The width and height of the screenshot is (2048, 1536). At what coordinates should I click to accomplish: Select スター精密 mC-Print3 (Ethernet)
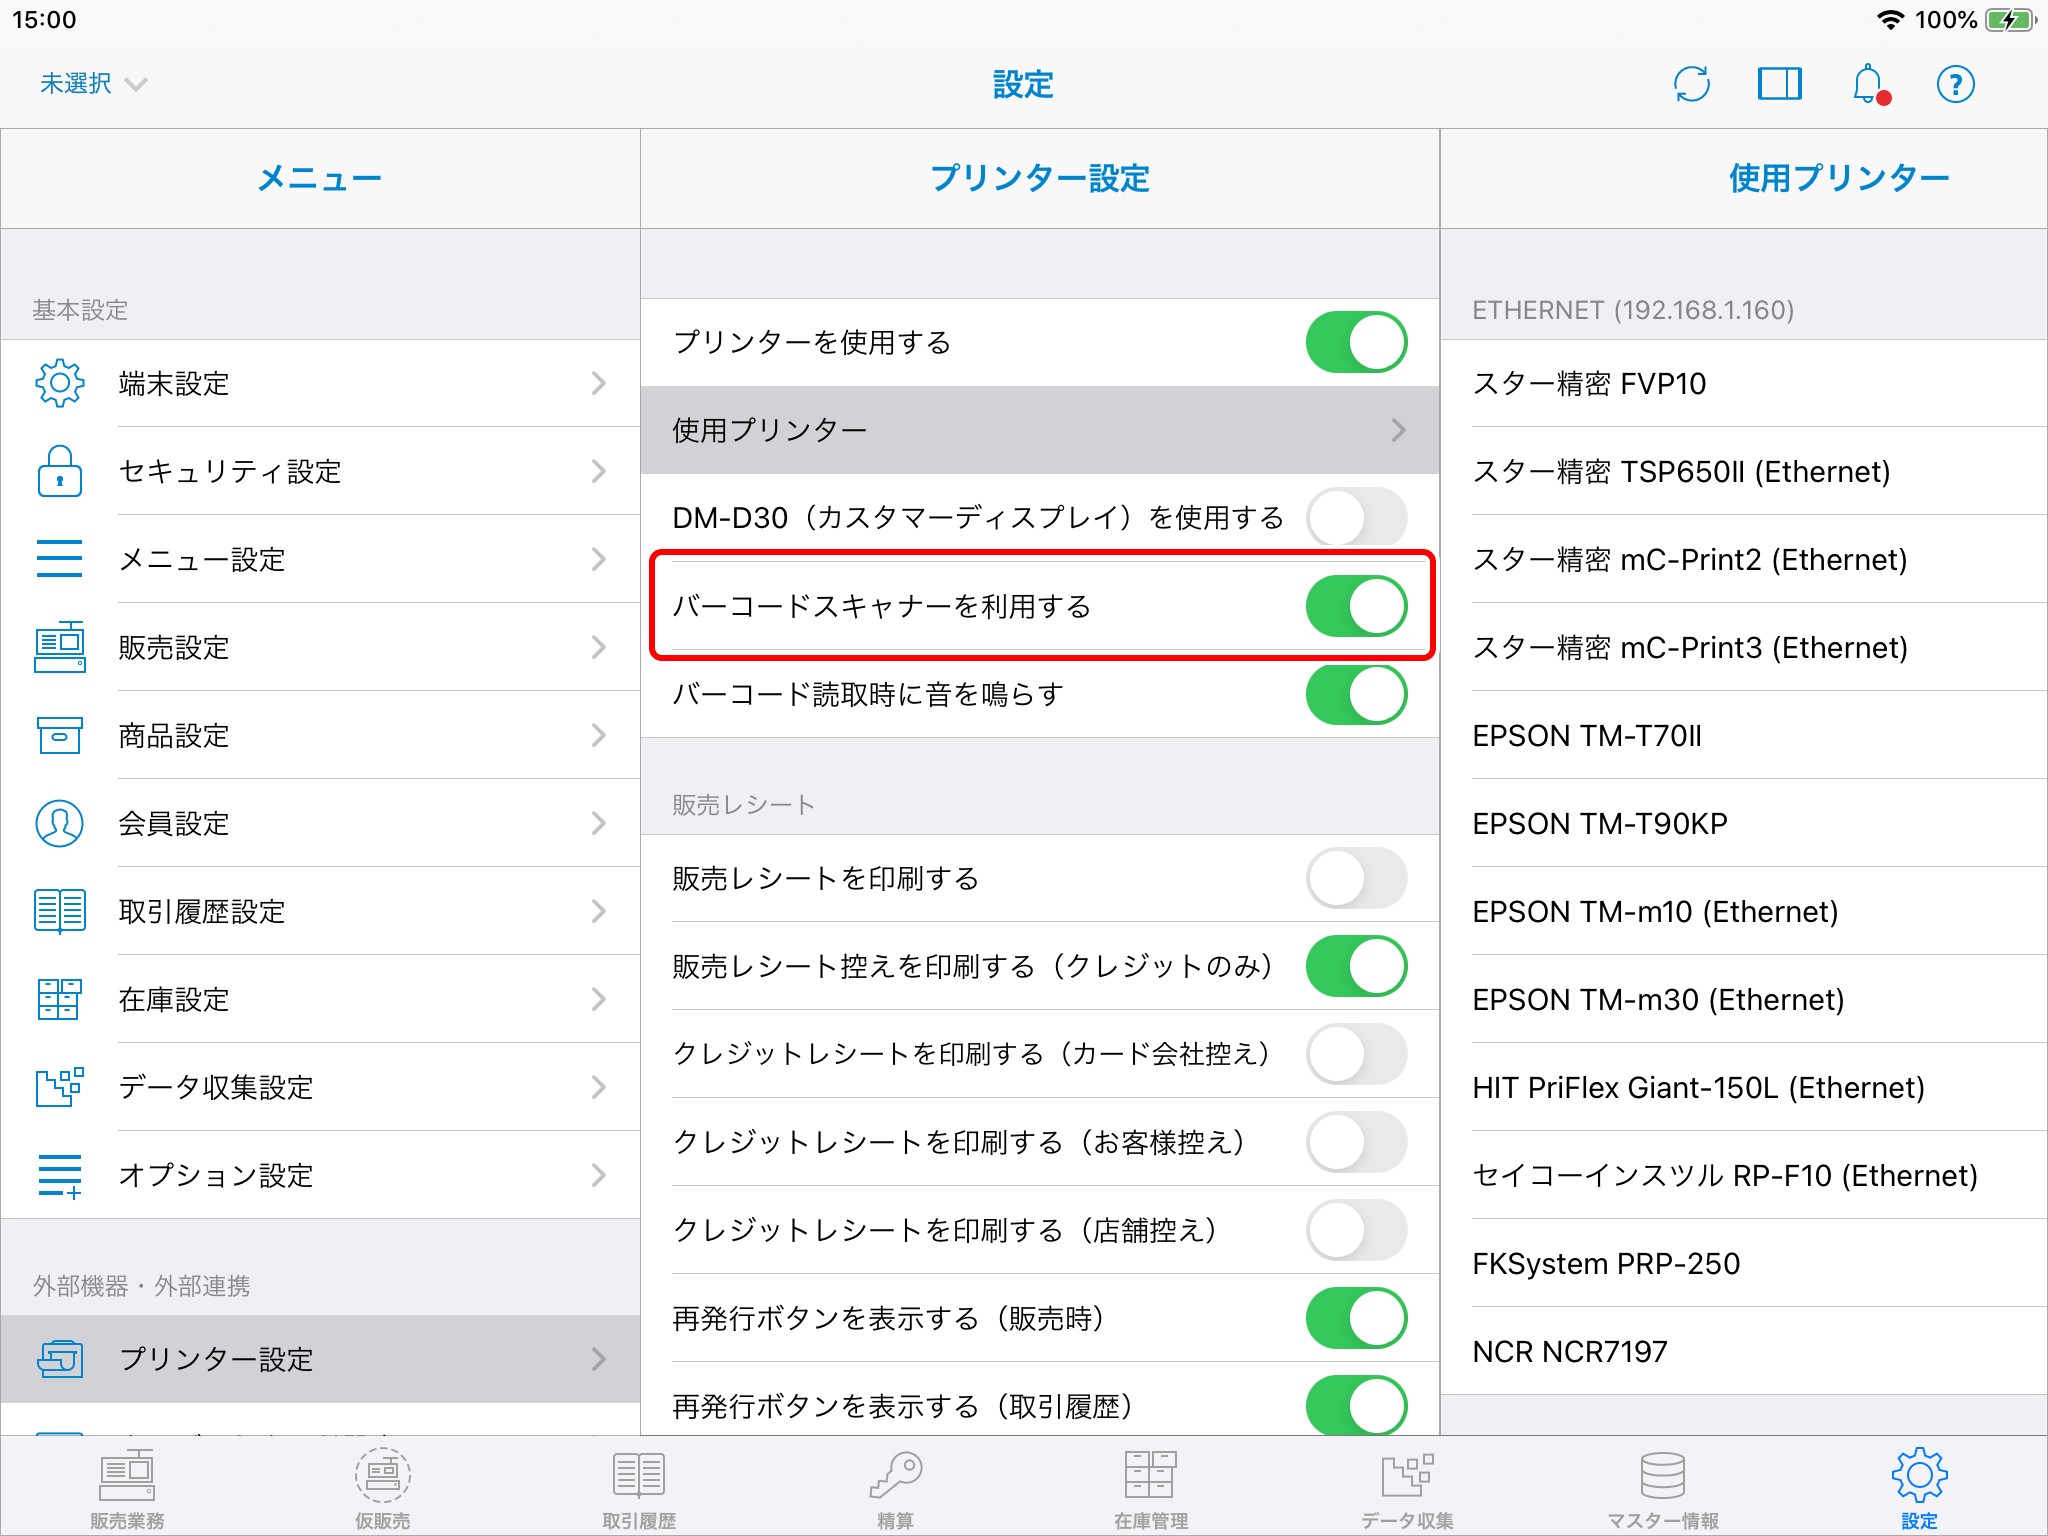[x=1744, y=647]
